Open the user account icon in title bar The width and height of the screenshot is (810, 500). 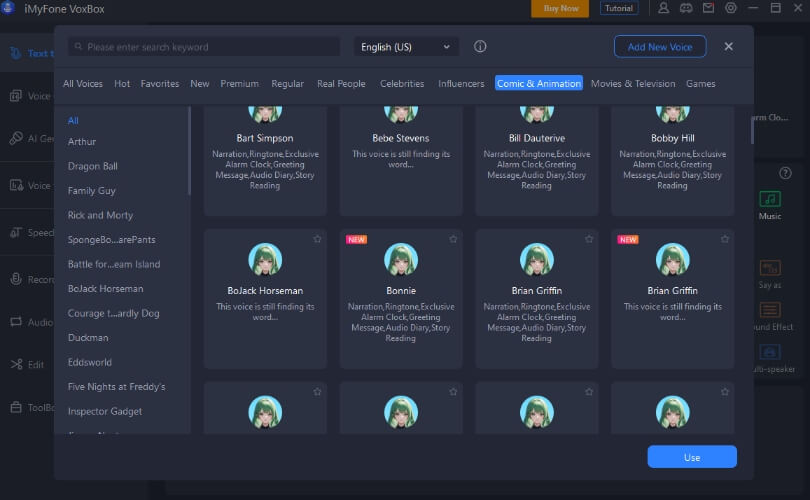coord(663,8)
